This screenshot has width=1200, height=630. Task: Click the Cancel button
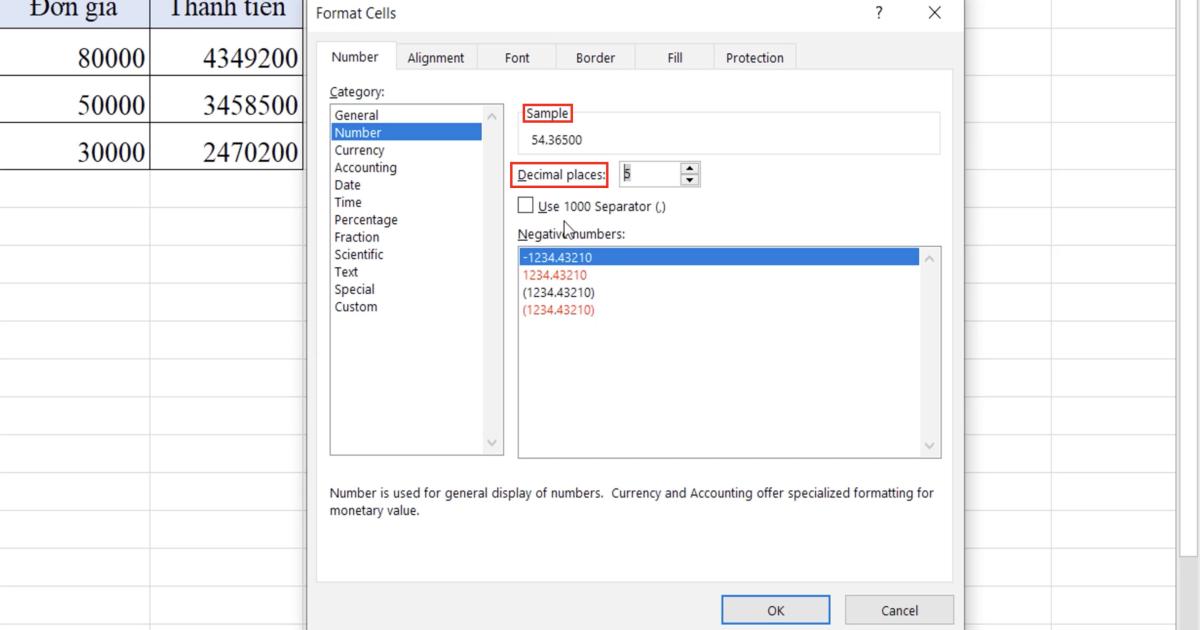point(899,610)
